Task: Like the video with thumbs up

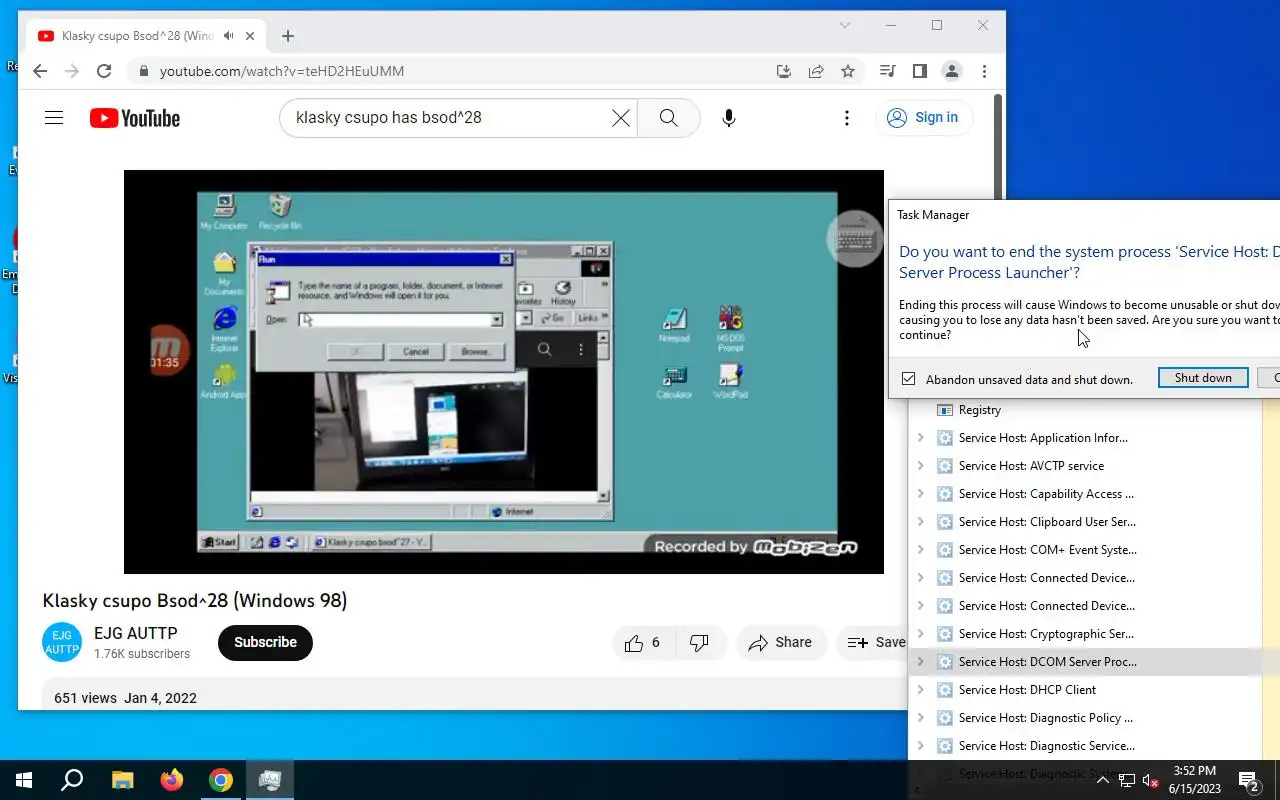Action: tap(643, 643)
